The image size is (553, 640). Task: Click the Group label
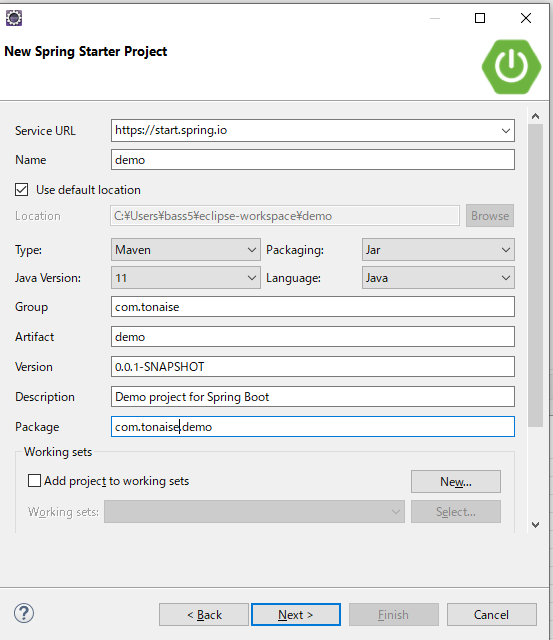(x=31, y=307)
